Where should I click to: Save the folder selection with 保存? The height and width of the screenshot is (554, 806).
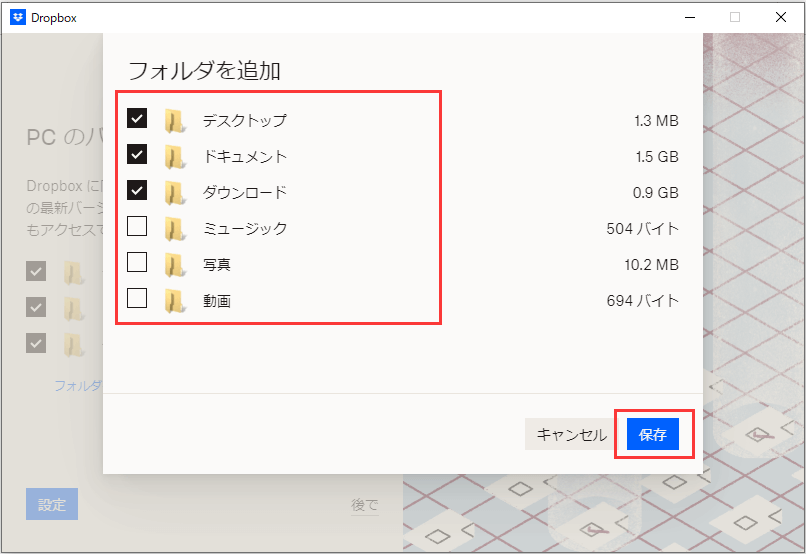(x=653, y=434)
